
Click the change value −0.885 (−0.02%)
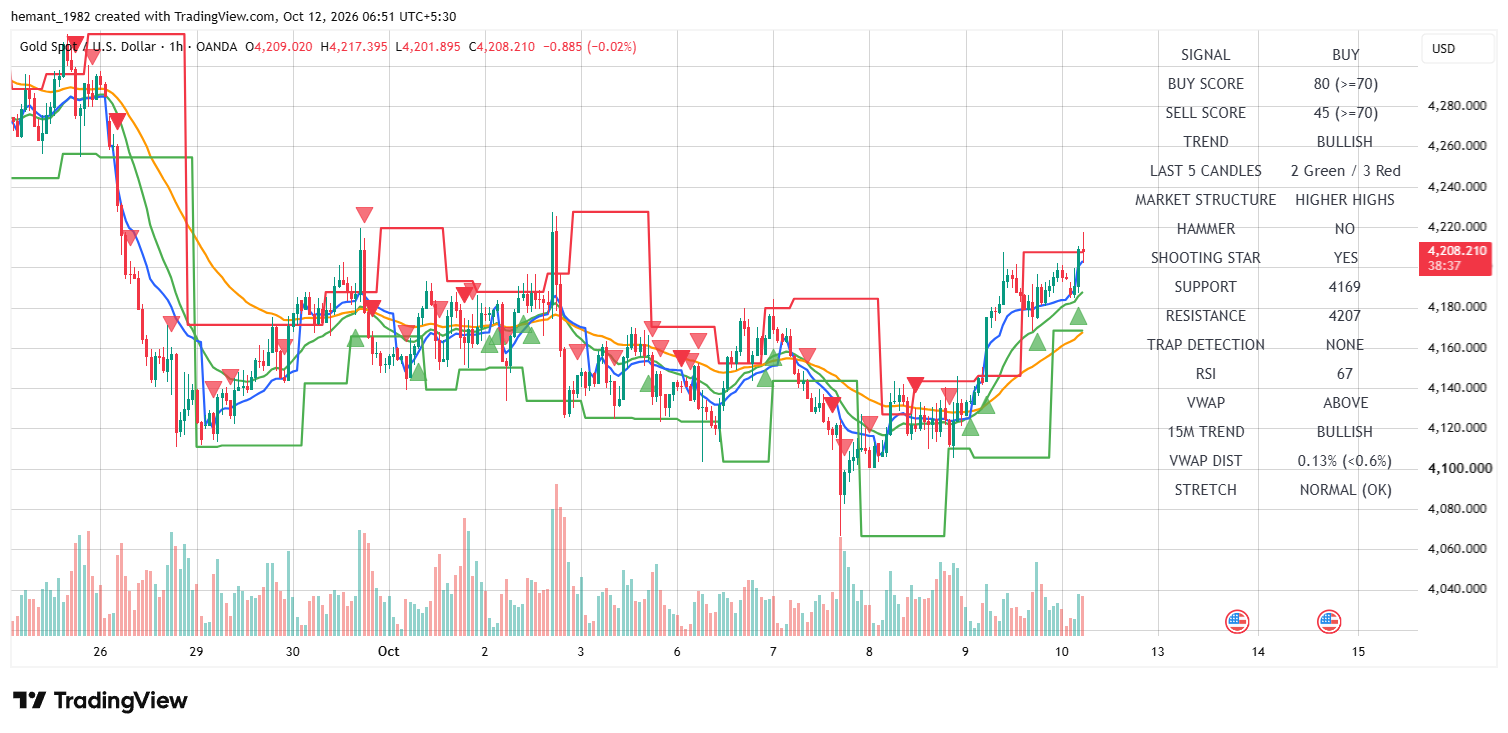[x=590, y=46]
